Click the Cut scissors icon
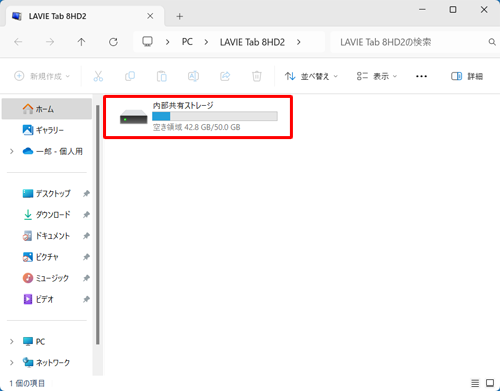The width and height of the screenshot is (500, 391). point(98,76)
